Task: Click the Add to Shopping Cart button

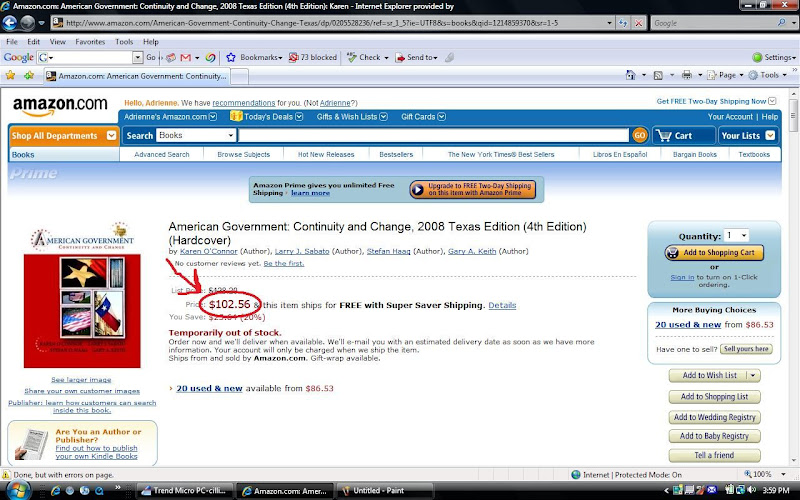Action: tap(714, 253)
